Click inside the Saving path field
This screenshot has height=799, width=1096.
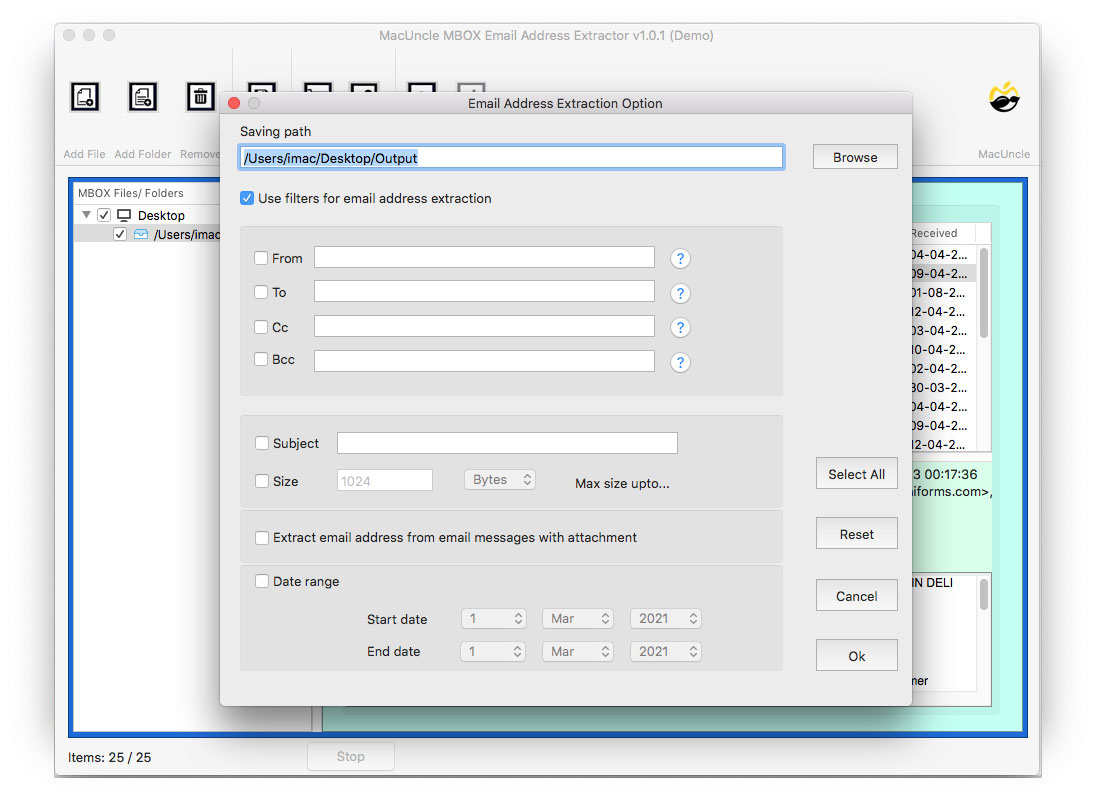[x=510, y=157]
